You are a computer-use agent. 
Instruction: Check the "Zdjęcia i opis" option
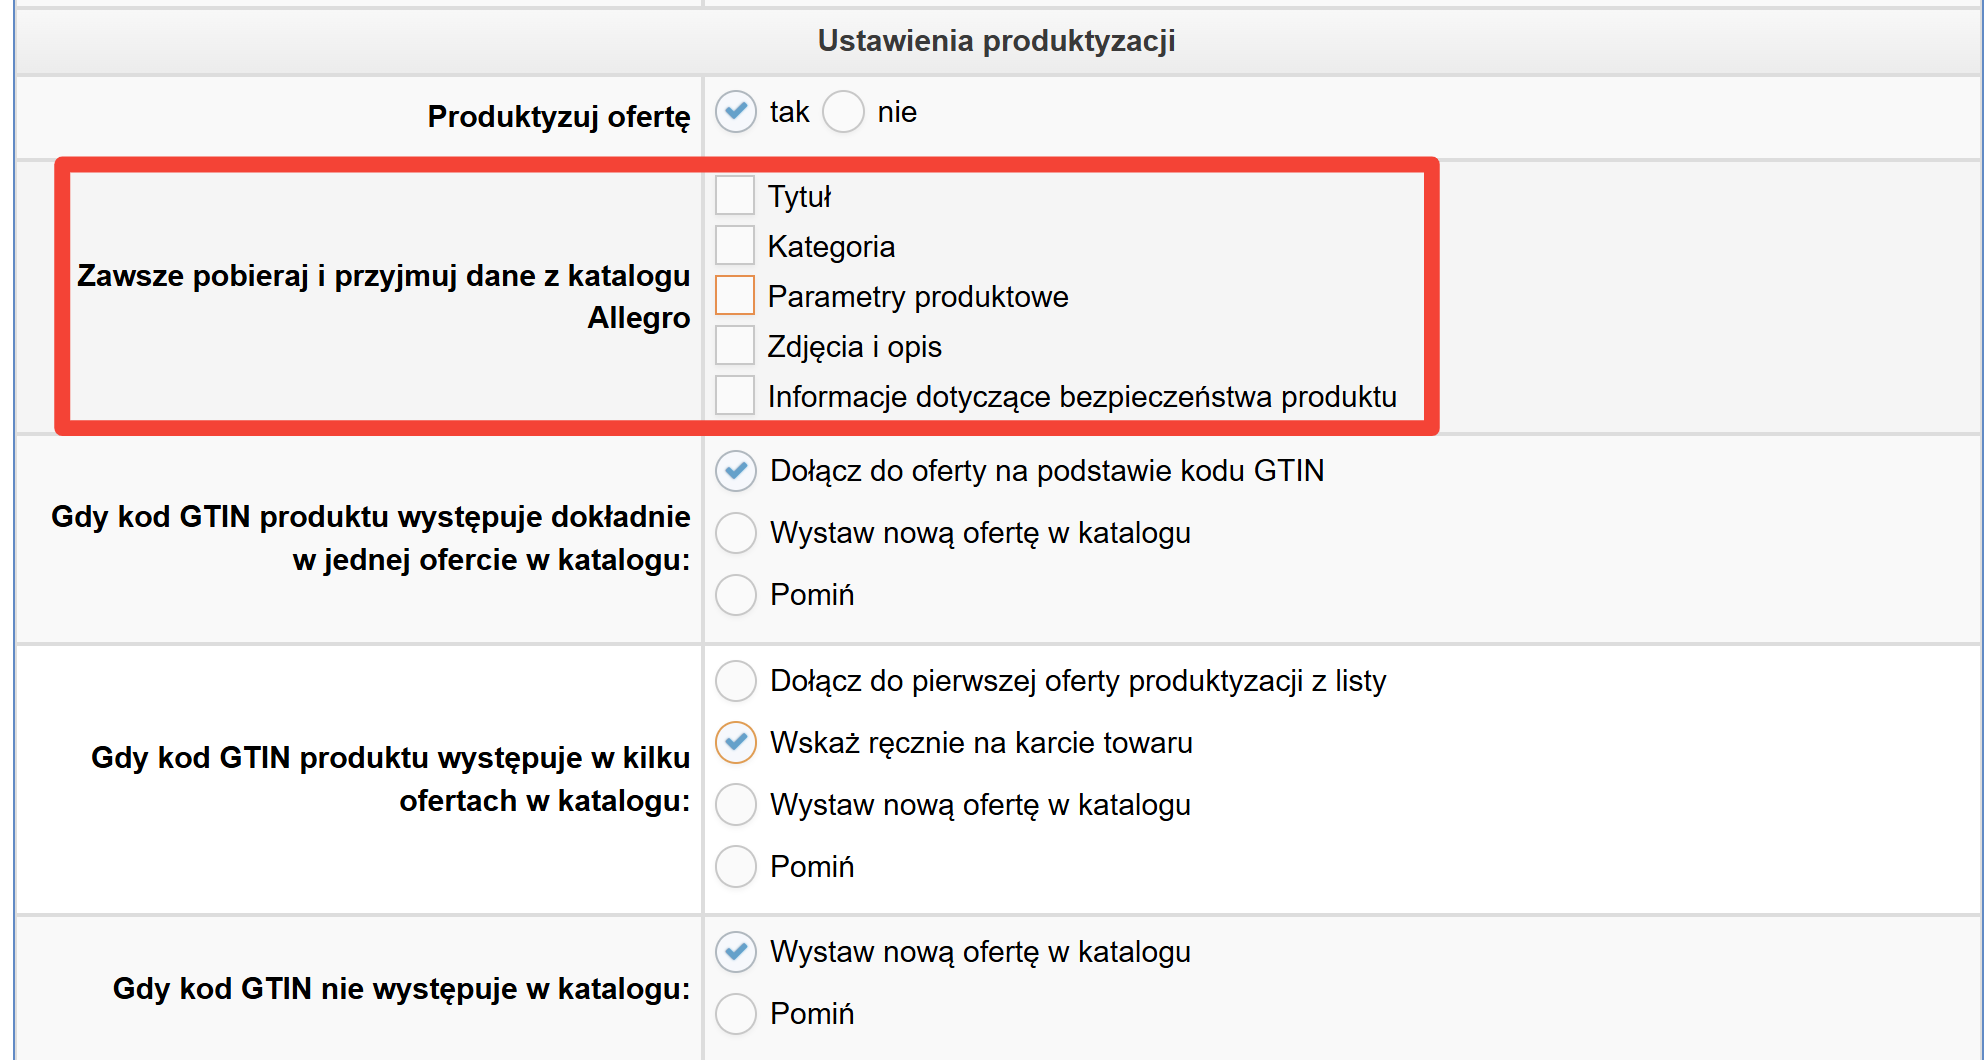735,345
